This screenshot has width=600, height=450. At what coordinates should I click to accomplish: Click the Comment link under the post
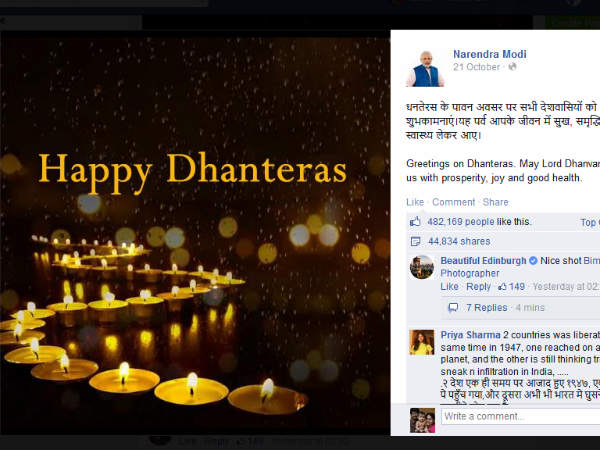tap(453, 202)
